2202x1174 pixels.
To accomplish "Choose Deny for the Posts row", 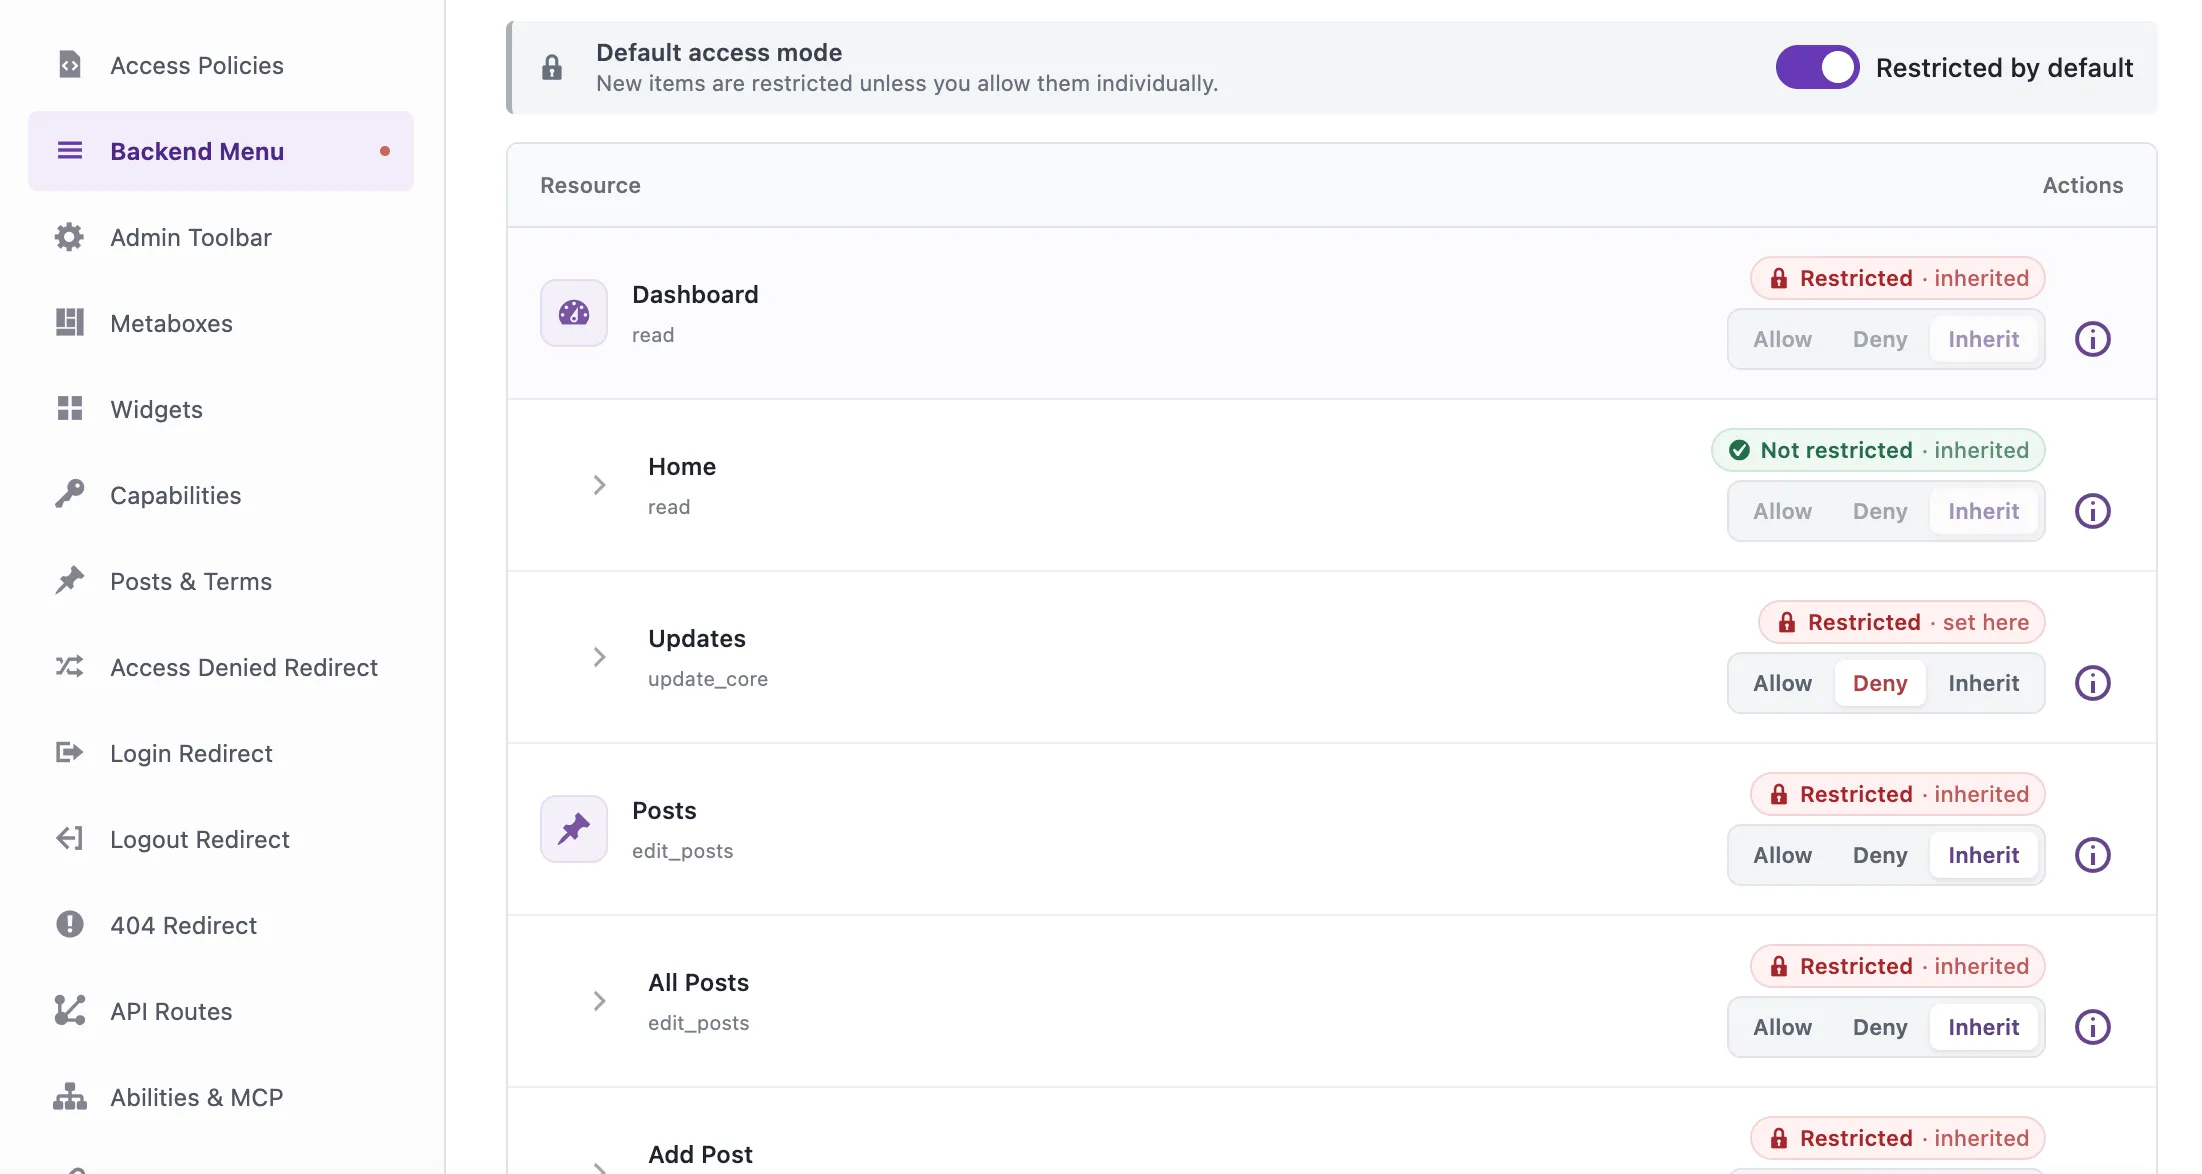I will (x=1880, y=855).
